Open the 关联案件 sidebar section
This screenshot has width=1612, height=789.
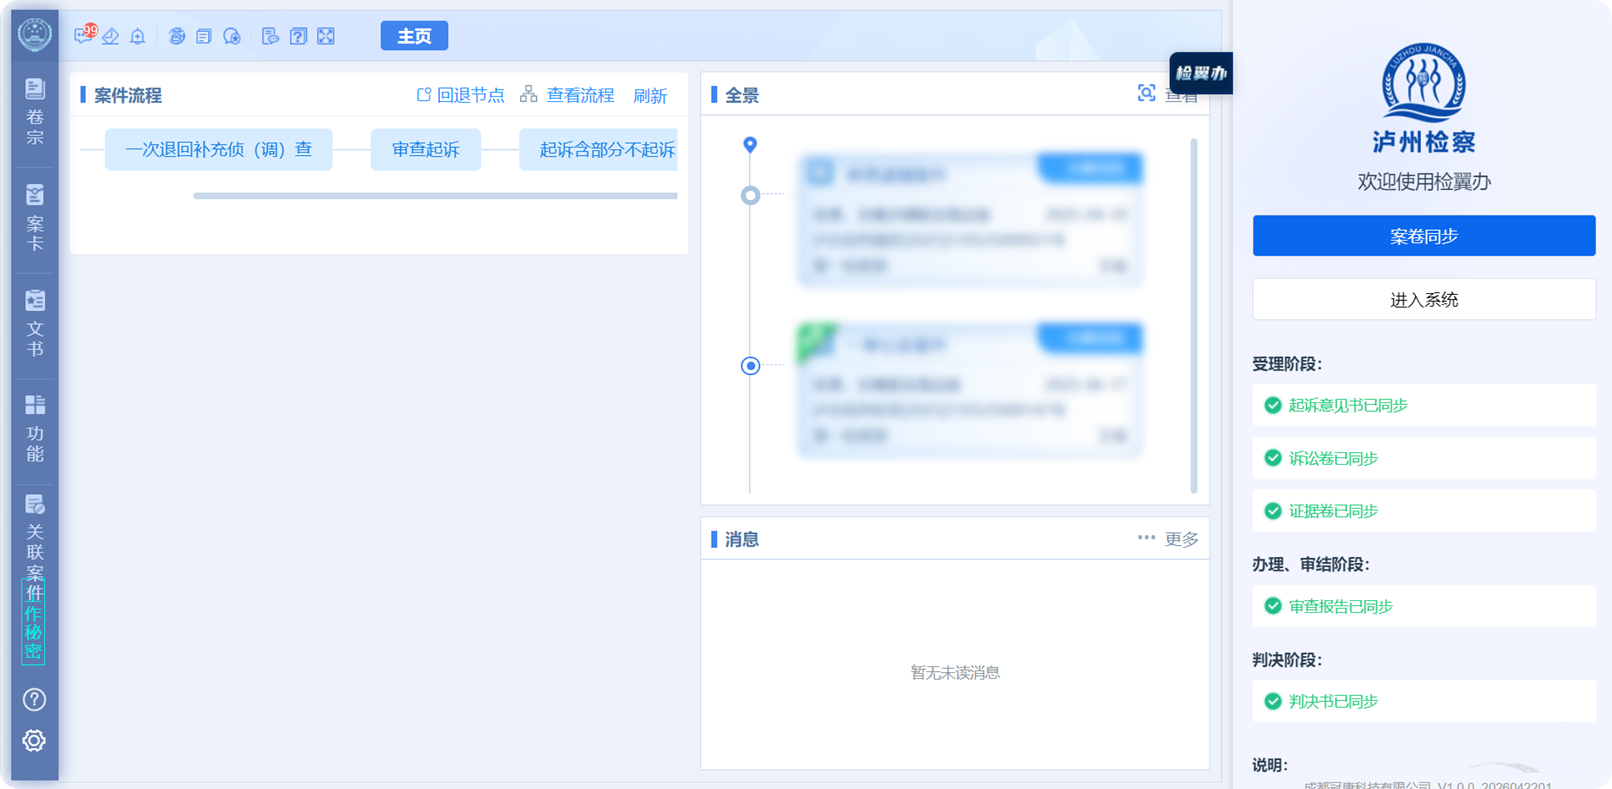coord(35,545)
